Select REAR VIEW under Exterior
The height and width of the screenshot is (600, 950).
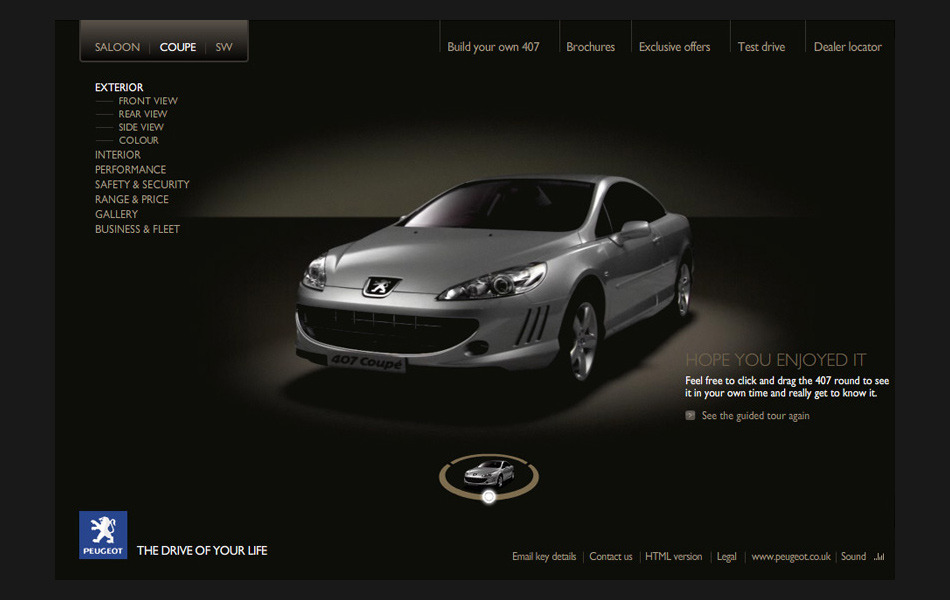coord(142,114)
